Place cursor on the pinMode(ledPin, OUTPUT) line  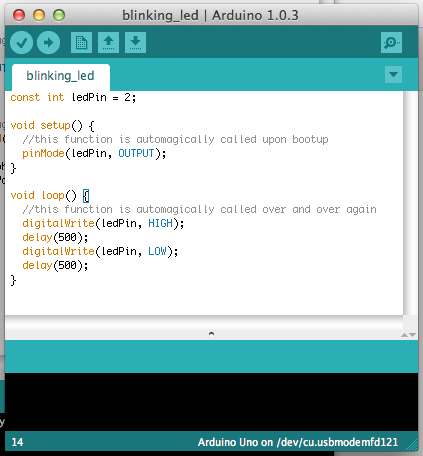click(x=94, y=153)
